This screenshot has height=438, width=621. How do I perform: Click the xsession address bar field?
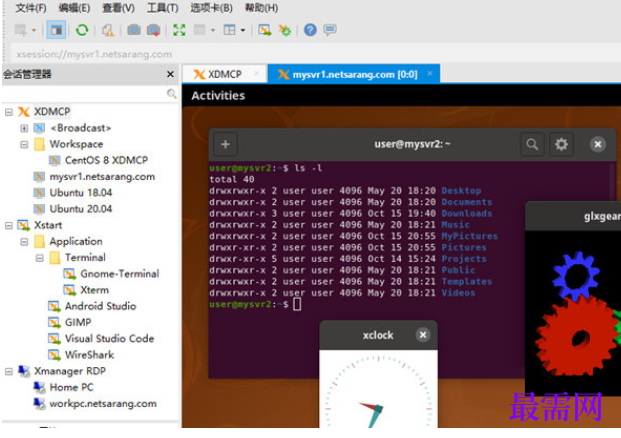(x=315, y=54)
